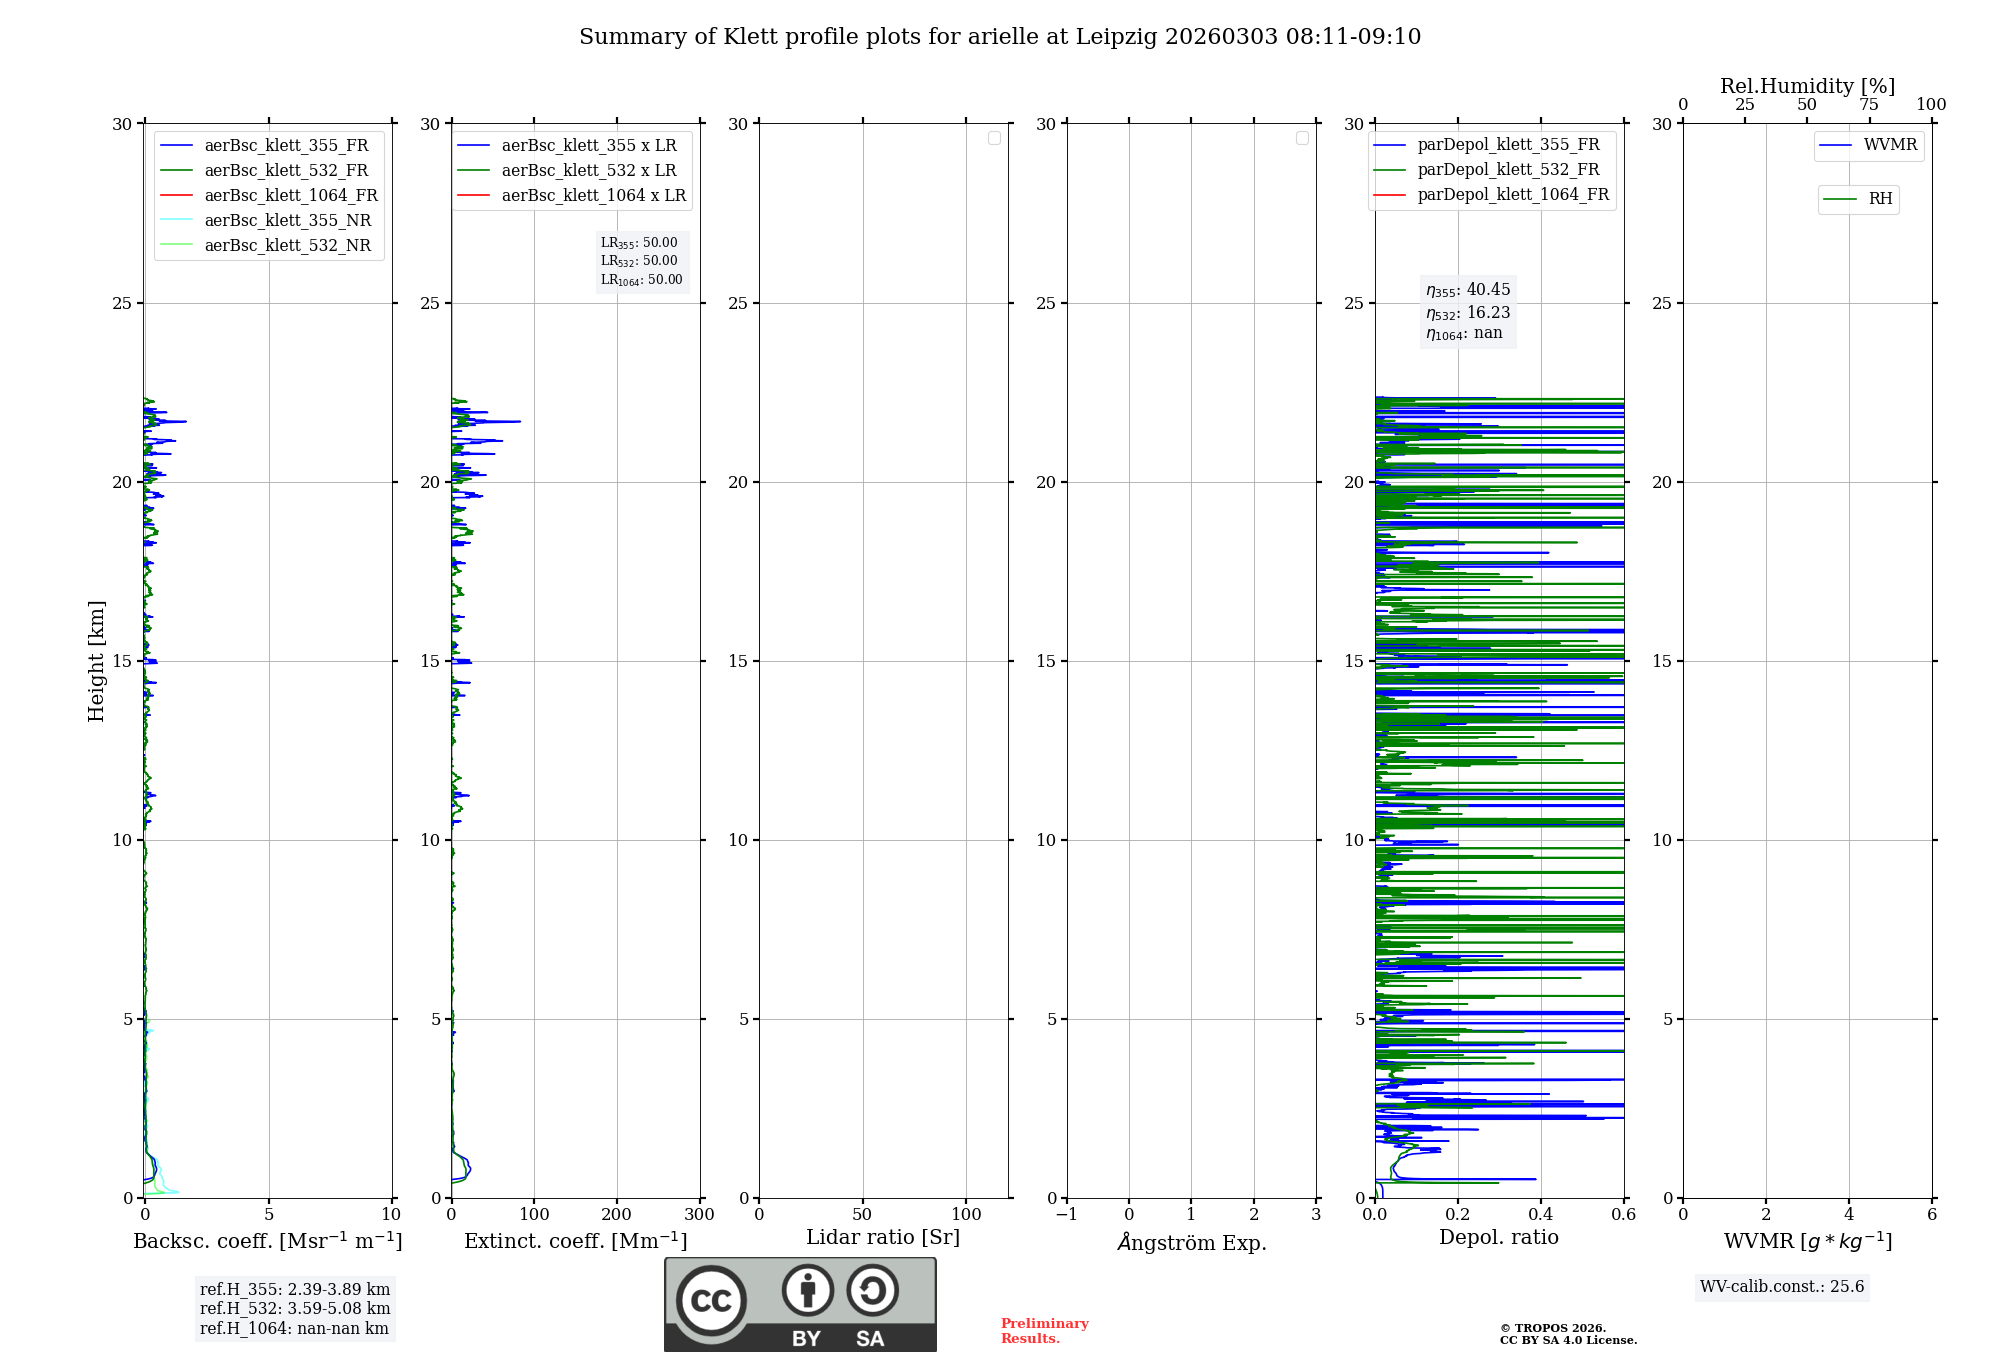
Task: Click the aerBsc_klett_1064 x LR legend entry
Action: tap(593, 195)
